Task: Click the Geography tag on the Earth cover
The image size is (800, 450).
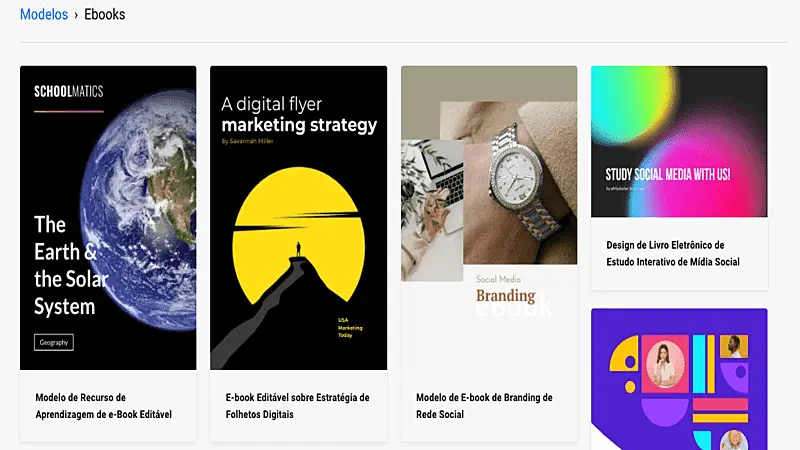Action: 54,342
